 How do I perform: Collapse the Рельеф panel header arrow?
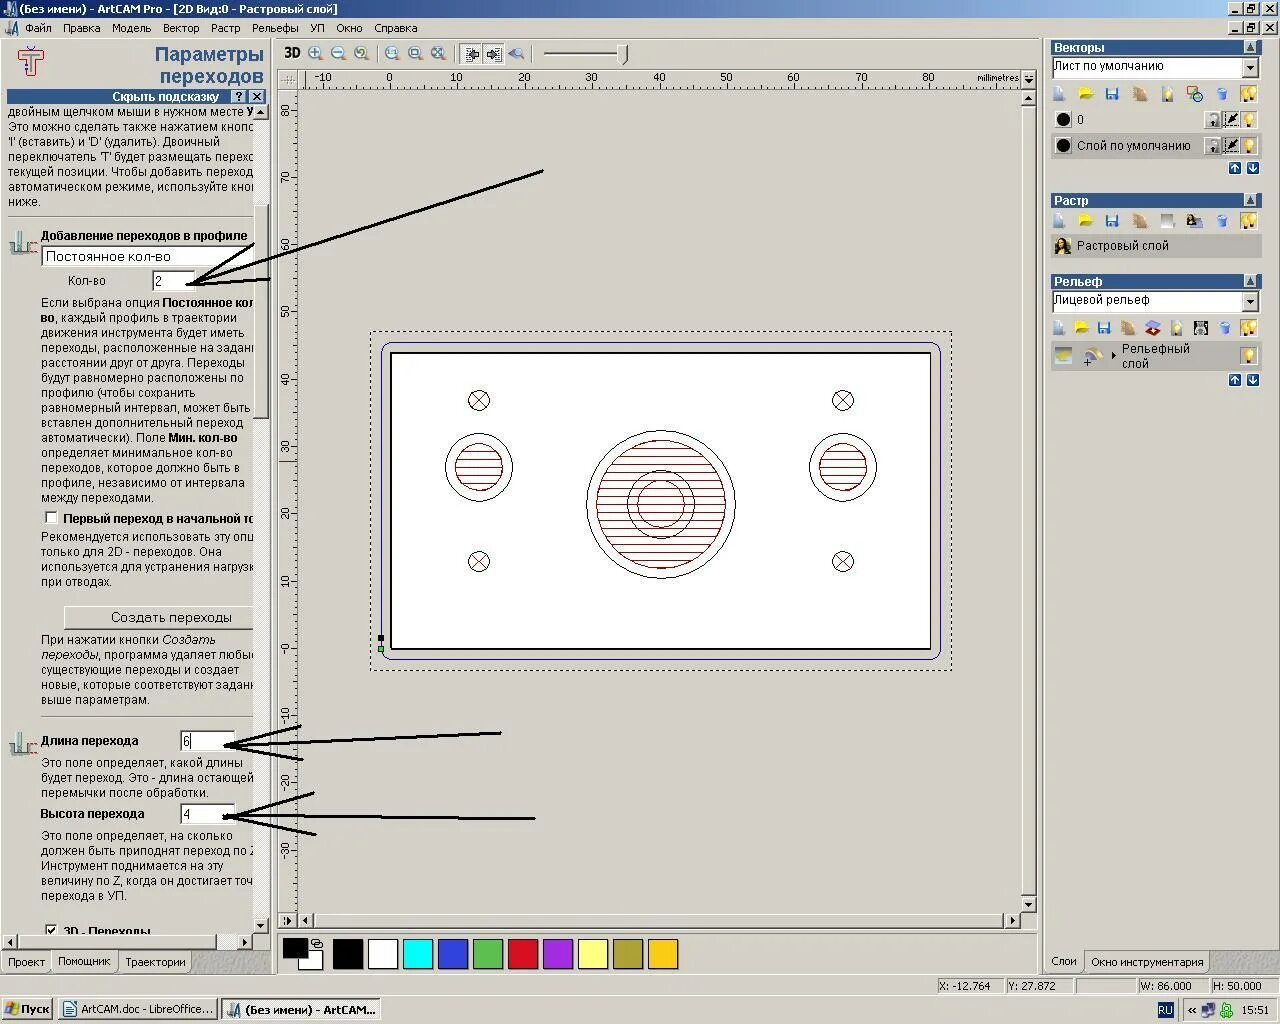(x=1250, y=281)
